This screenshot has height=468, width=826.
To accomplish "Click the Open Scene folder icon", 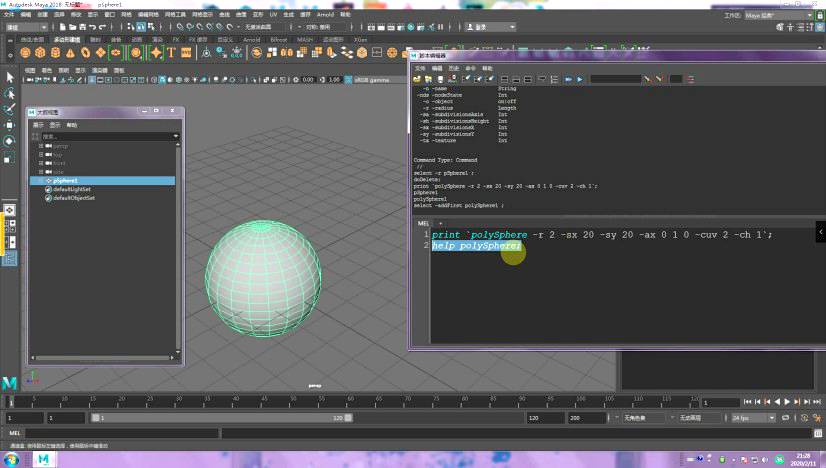I will click(73, 27).
